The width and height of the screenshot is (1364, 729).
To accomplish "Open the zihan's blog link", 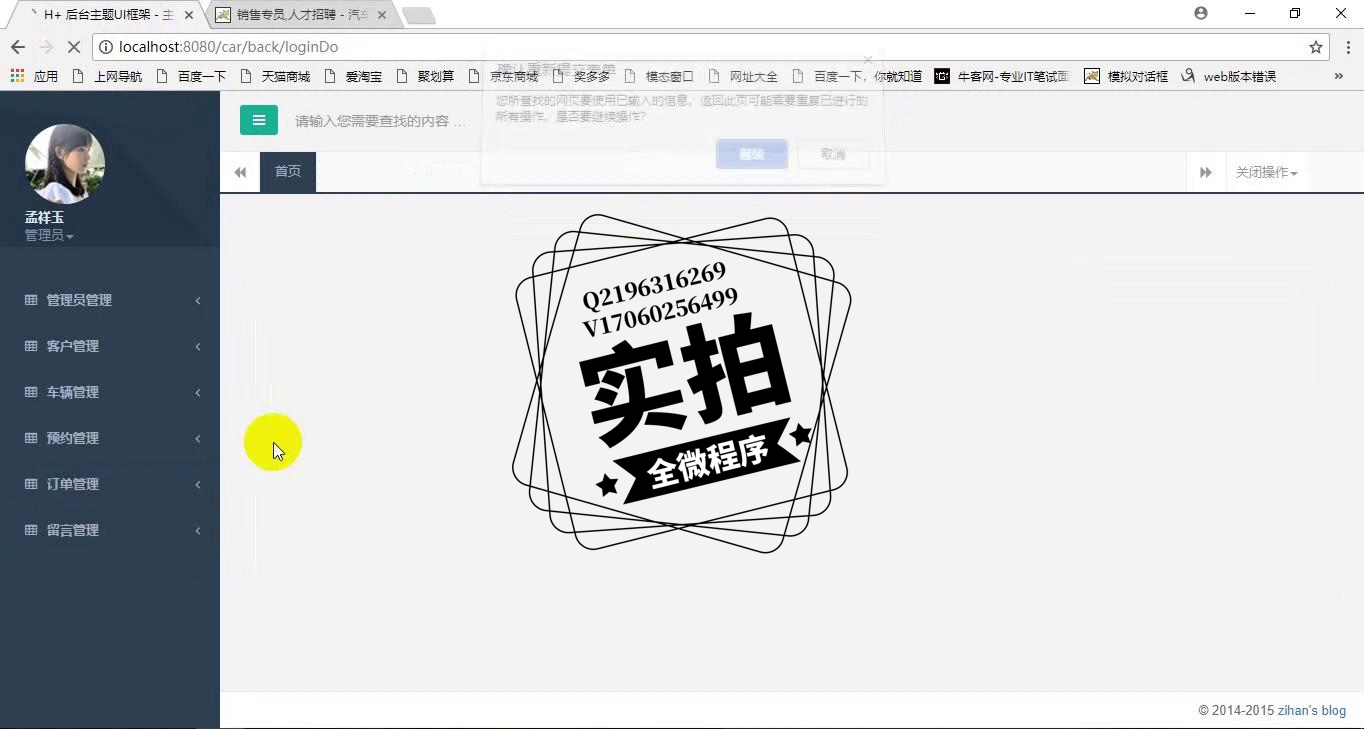I will click(x=1312, y=711).
